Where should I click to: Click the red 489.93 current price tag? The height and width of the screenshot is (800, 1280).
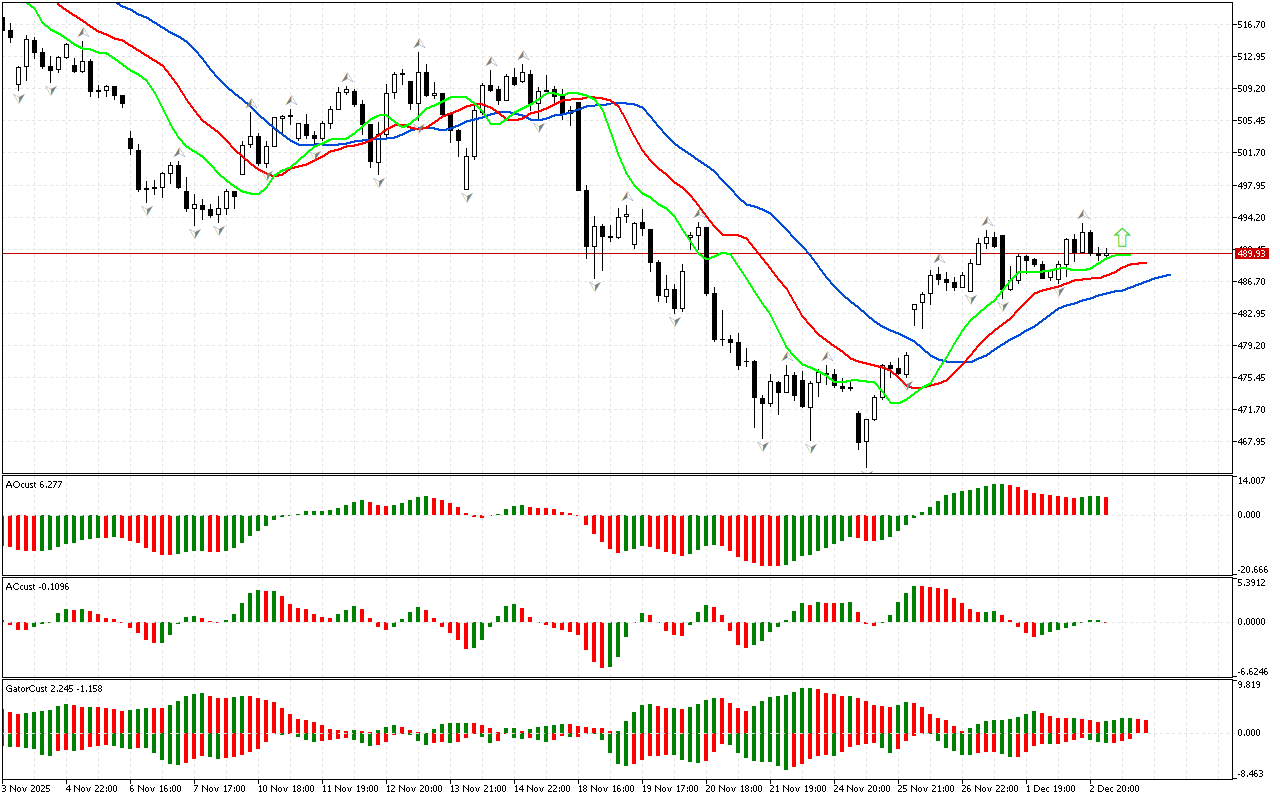coord(1252,253)
